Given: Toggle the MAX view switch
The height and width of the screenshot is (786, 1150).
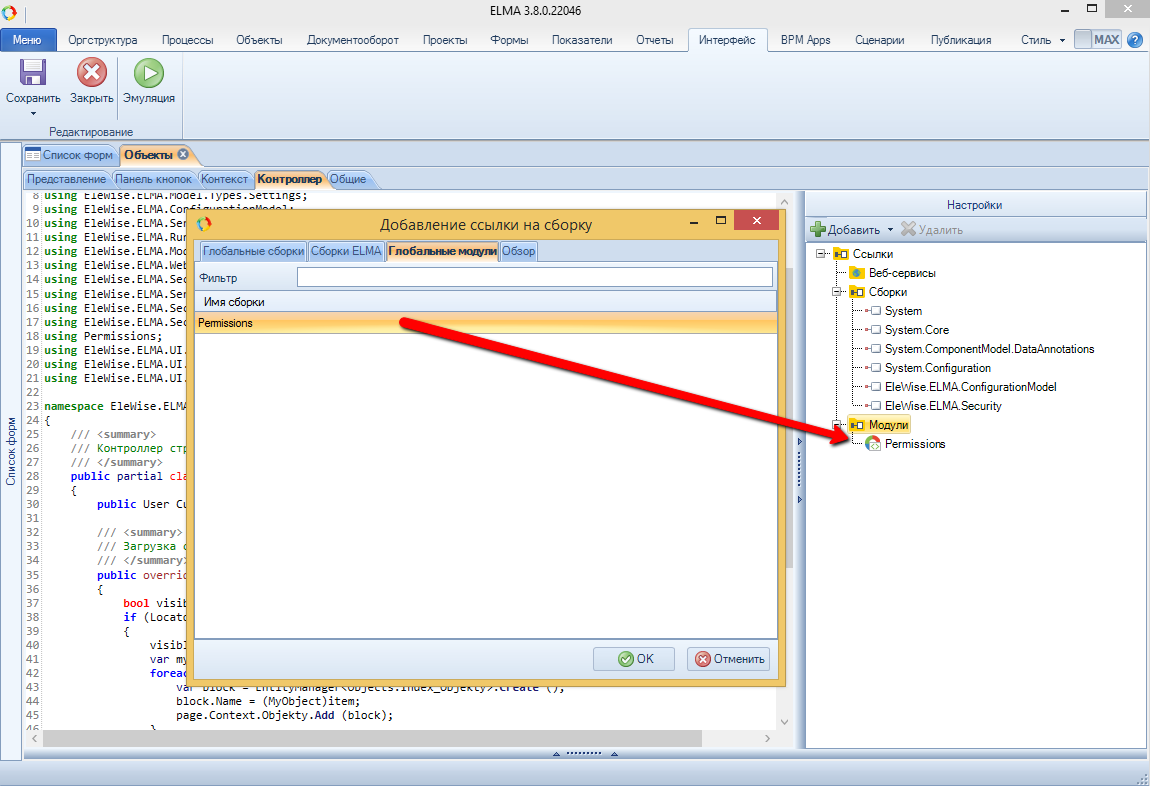Looking at the screenshot, I should [x=1097, y=40].
